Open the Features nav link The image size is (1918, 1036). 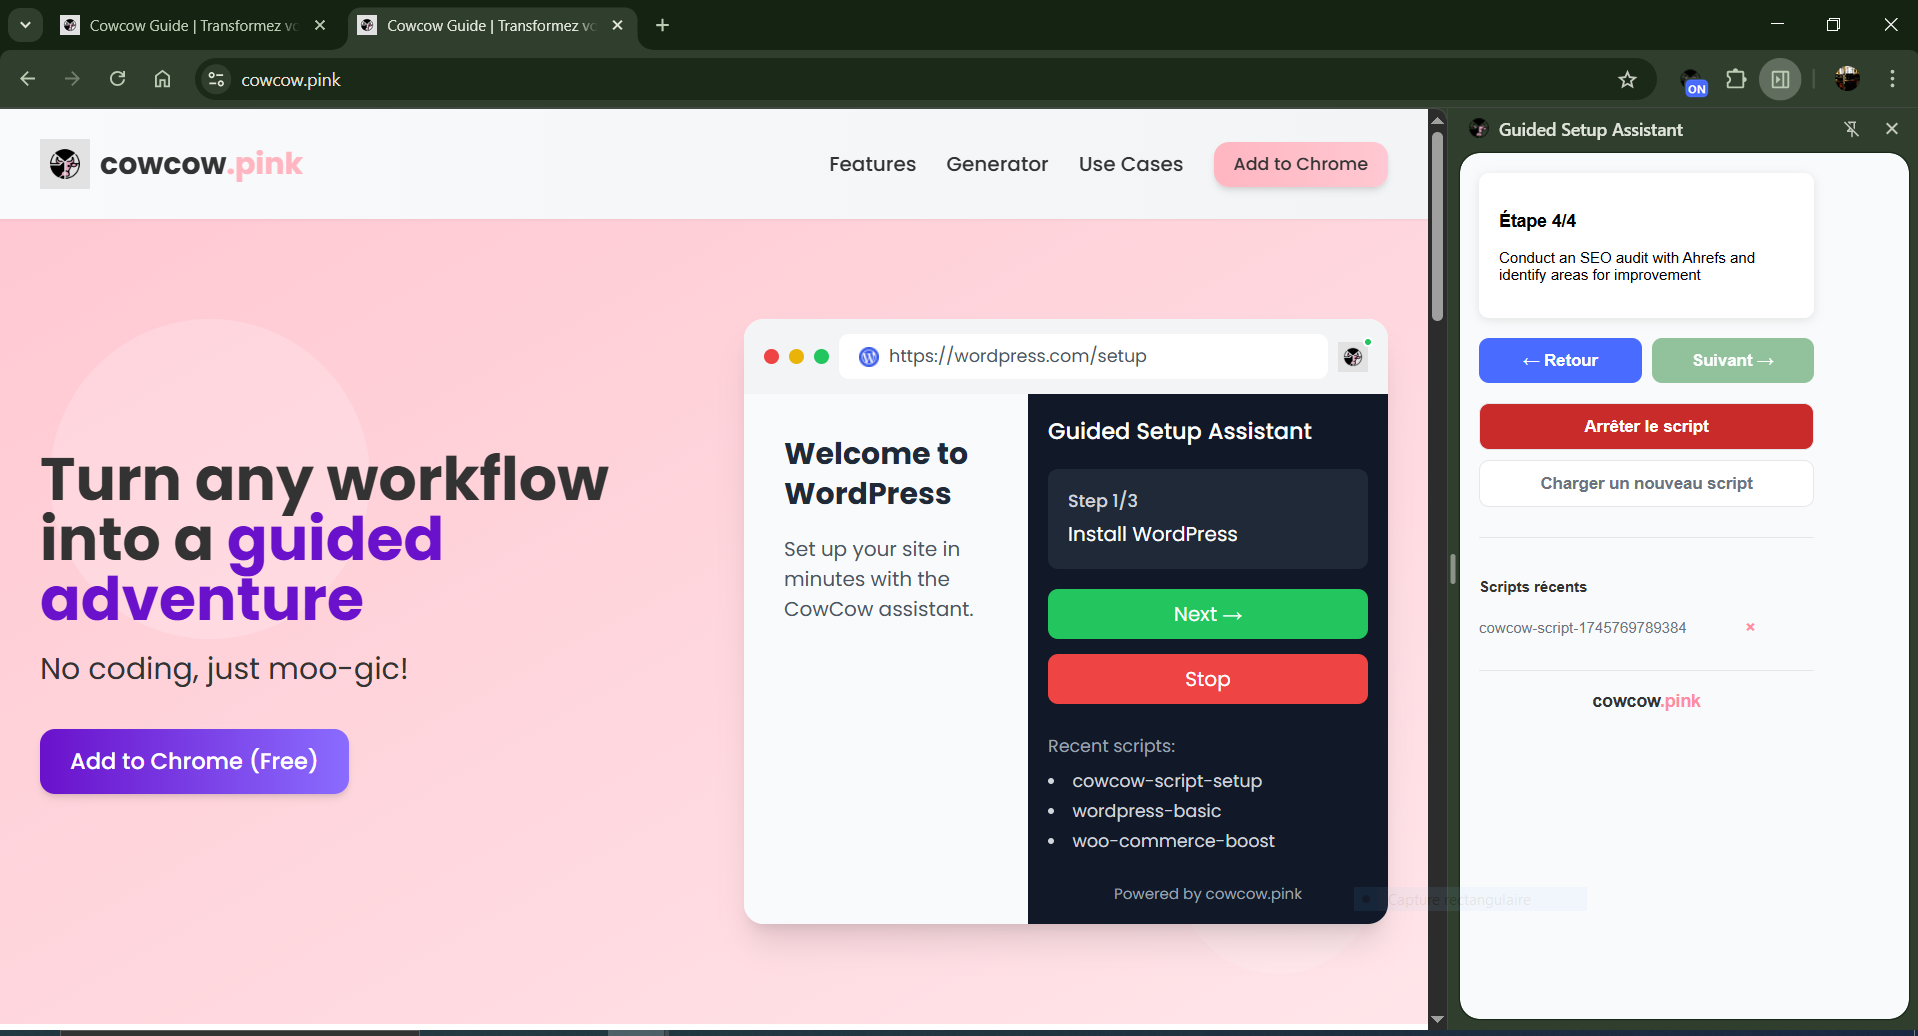click(872, 164)
